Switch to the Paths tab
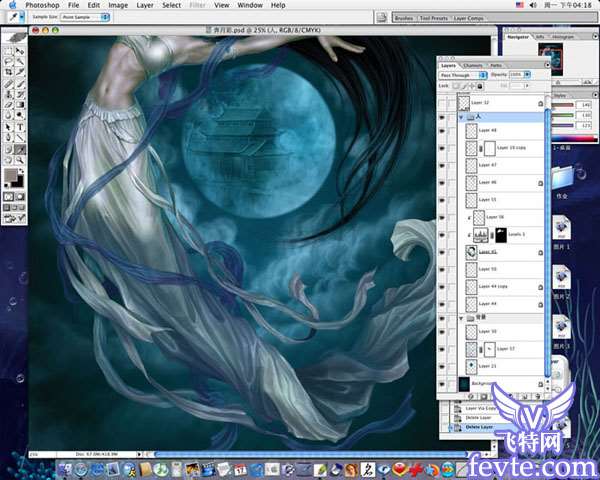 coord(496,66)
